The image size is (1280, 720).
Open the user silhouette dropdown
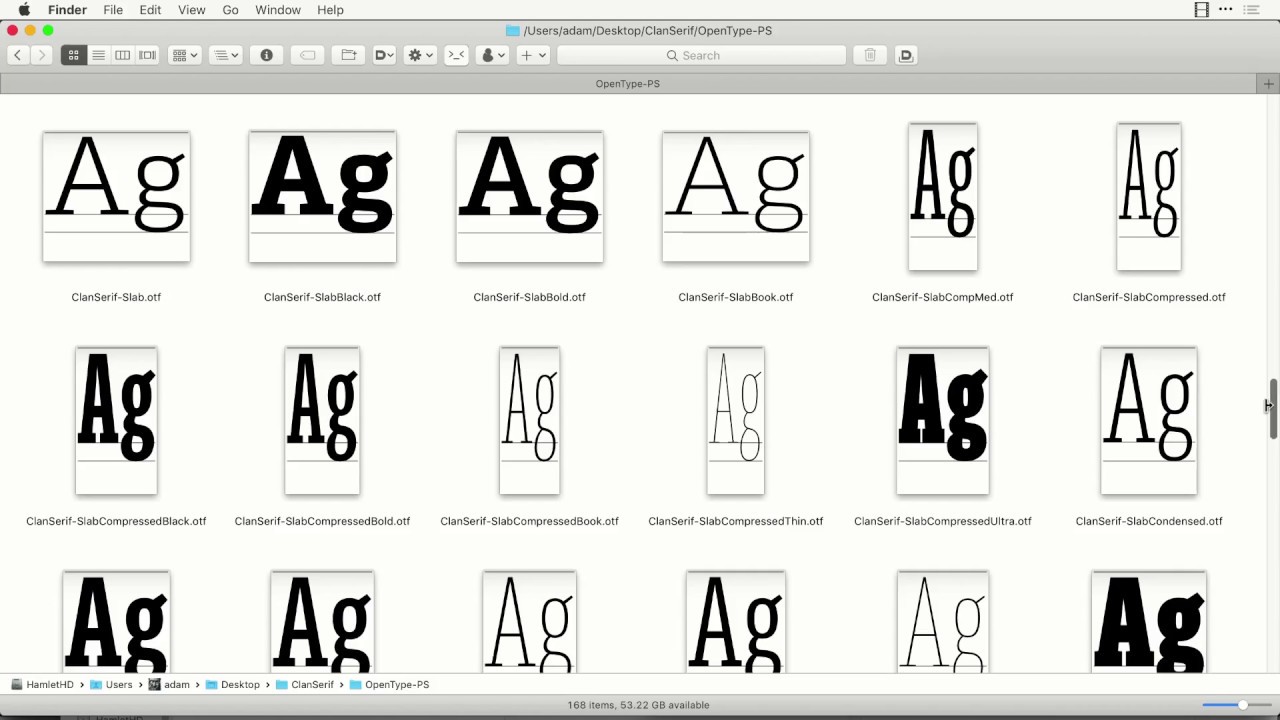coord(492,56)
